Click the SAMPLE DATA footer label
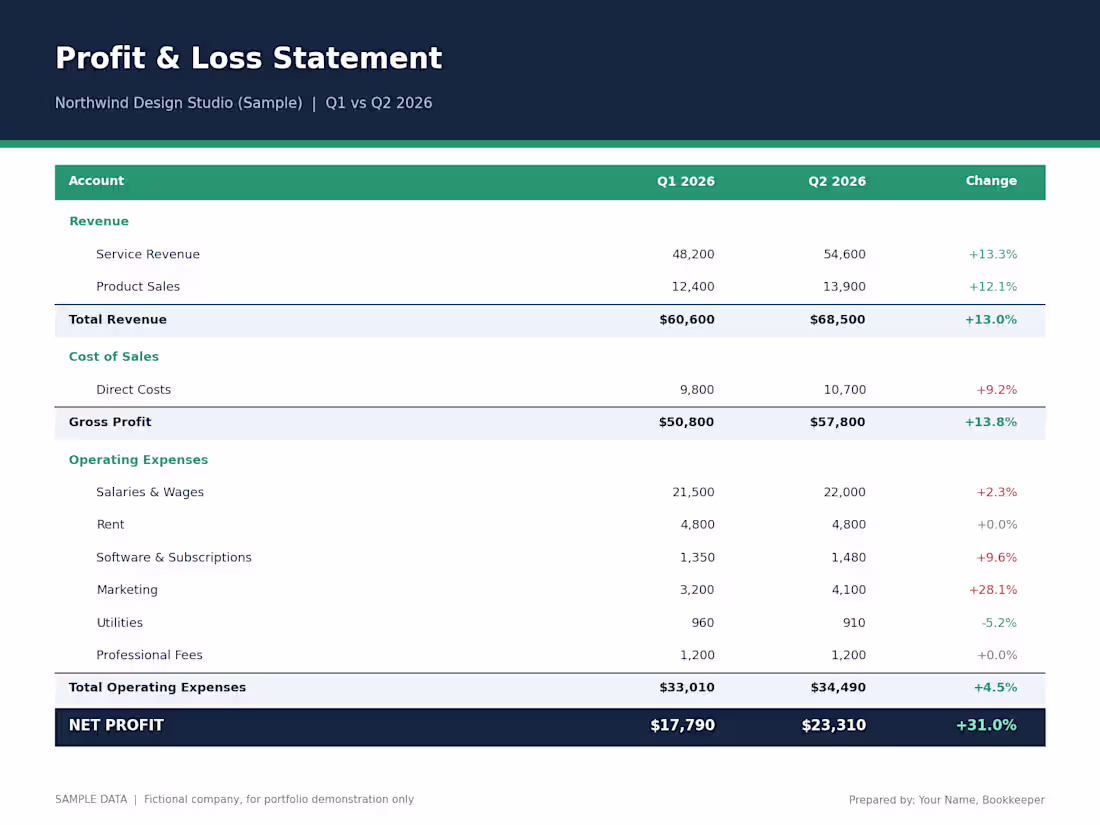This screenshot has height=825, width=1100. (x=91, y=799)
